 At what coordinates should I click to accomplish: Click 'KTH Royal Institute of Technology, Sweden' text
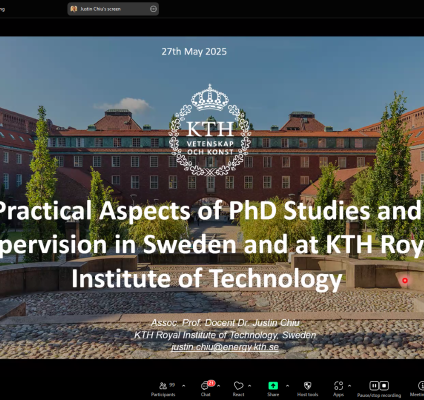(225, 335)
